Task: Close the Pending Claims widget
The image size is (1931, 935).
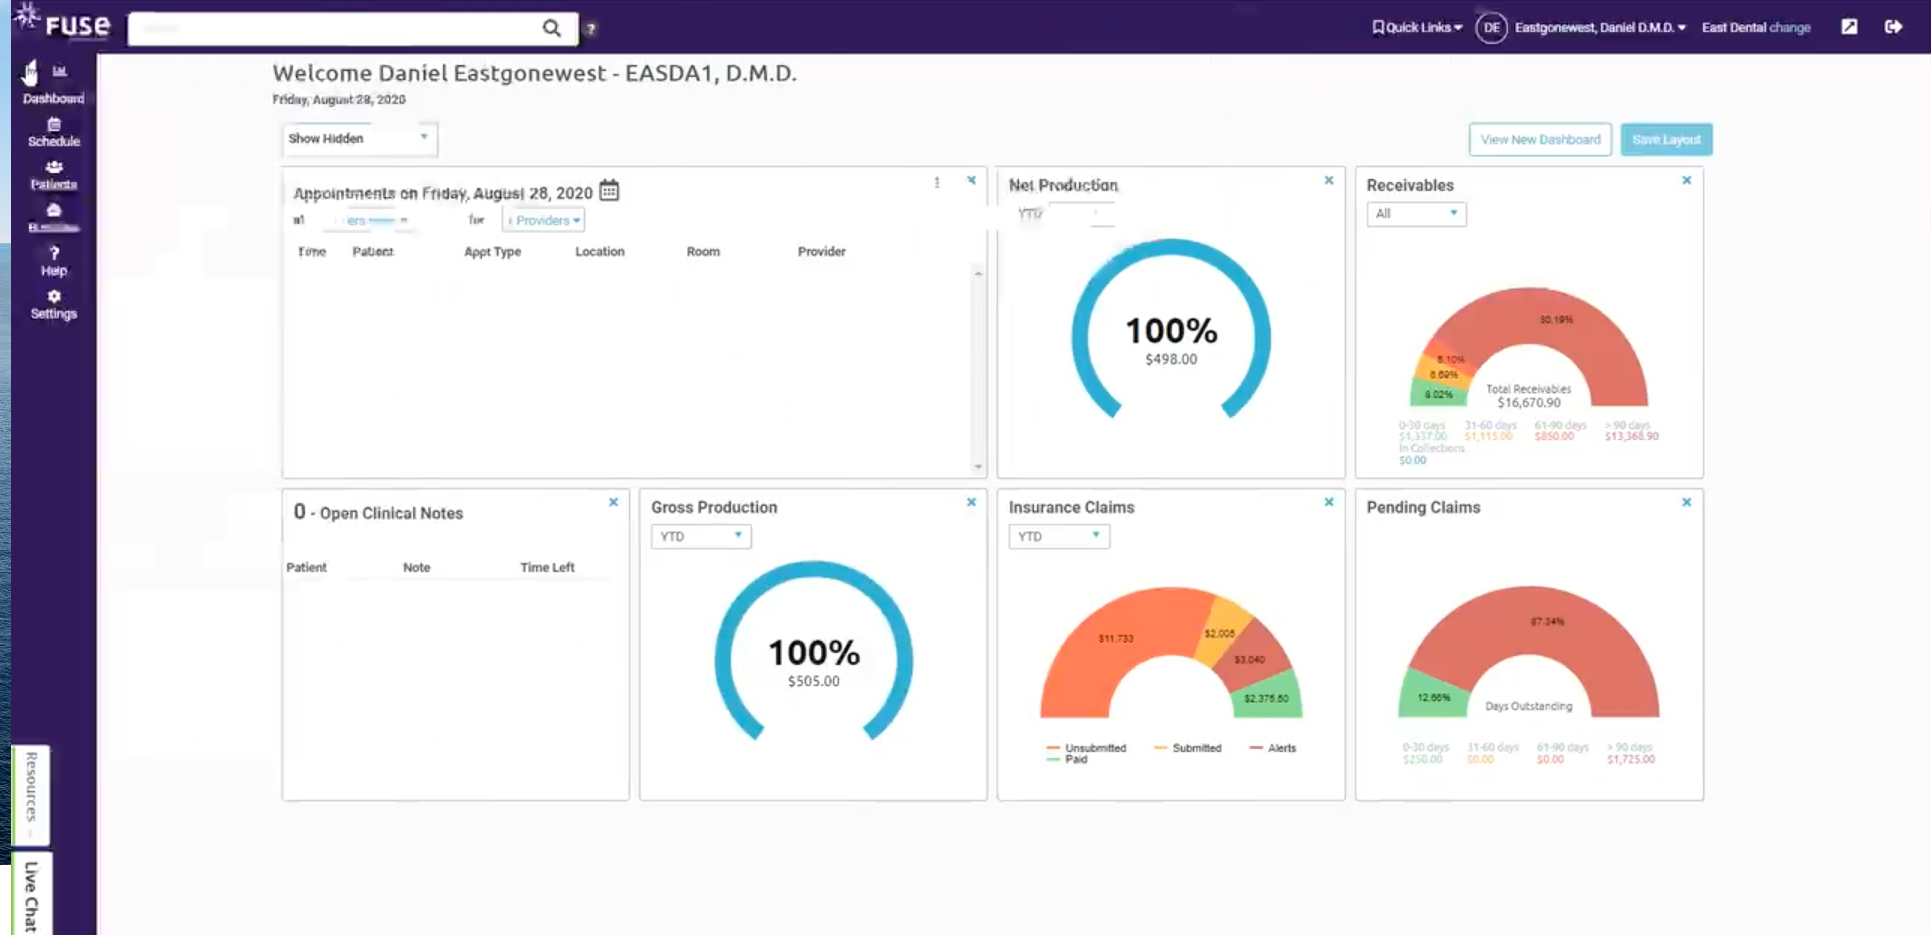Action: tap(1687, 502)
